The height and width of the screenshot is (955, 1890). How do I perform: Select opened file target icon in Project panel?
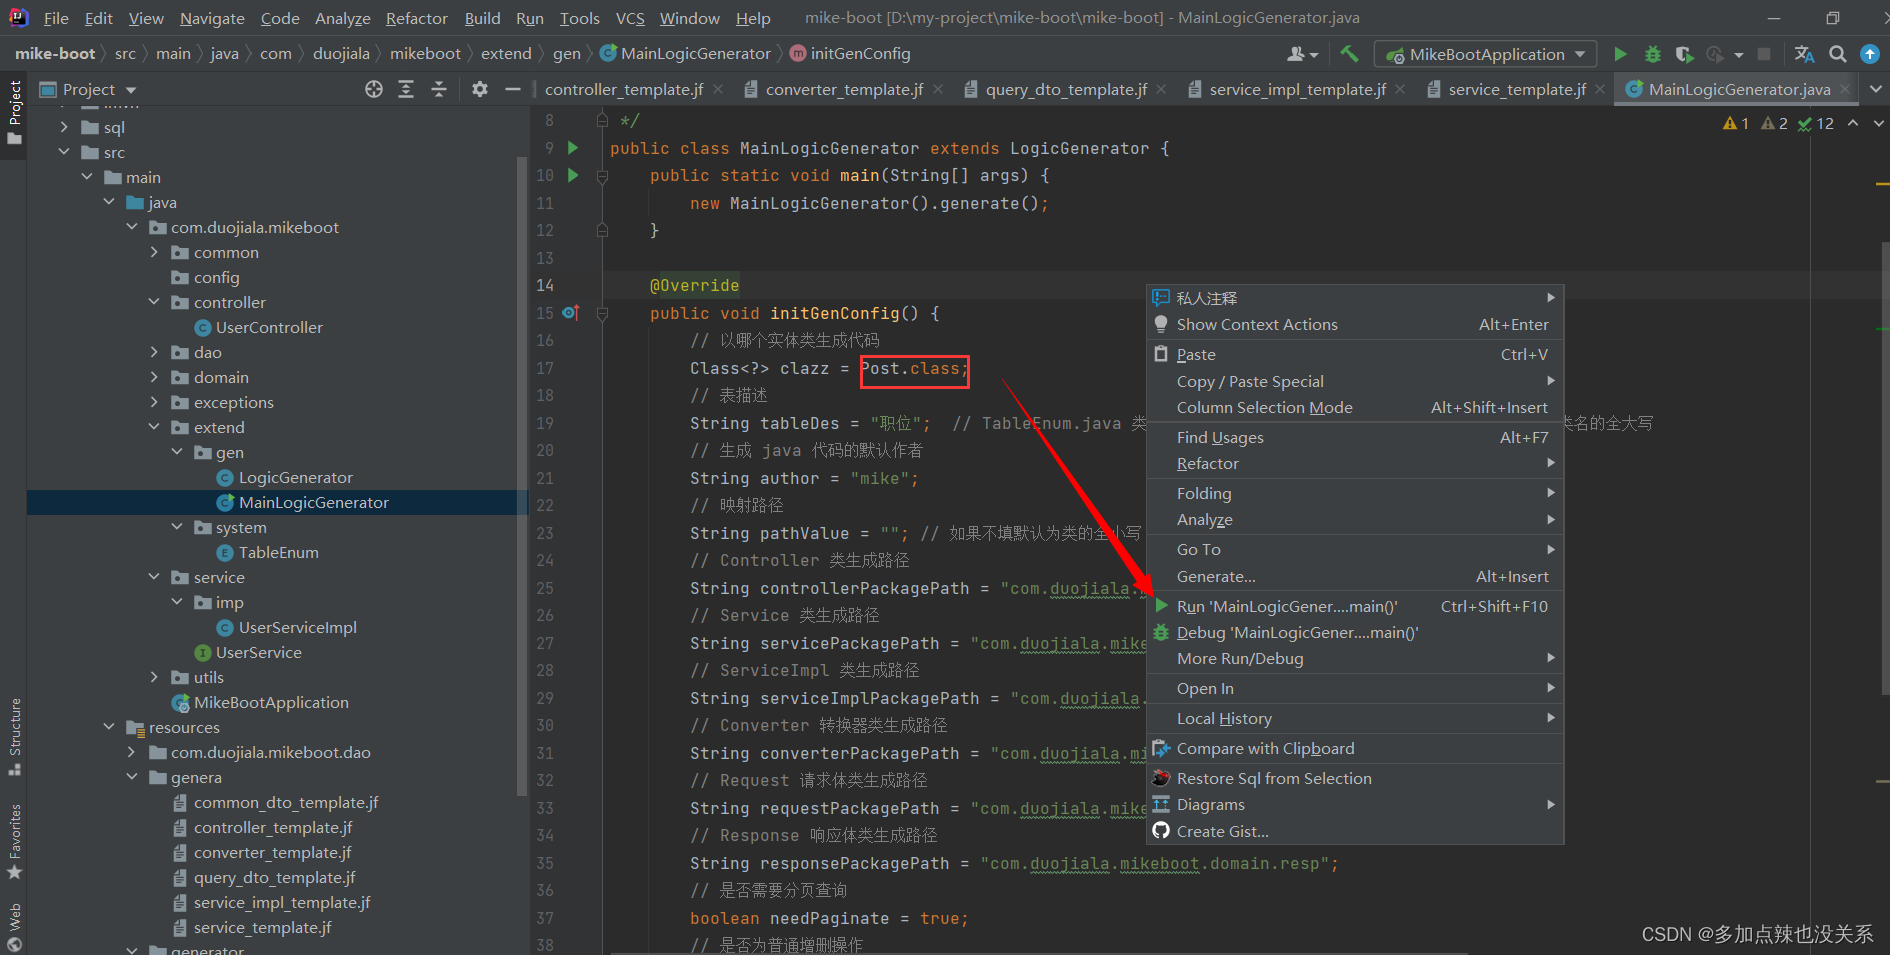coord(374,89)
